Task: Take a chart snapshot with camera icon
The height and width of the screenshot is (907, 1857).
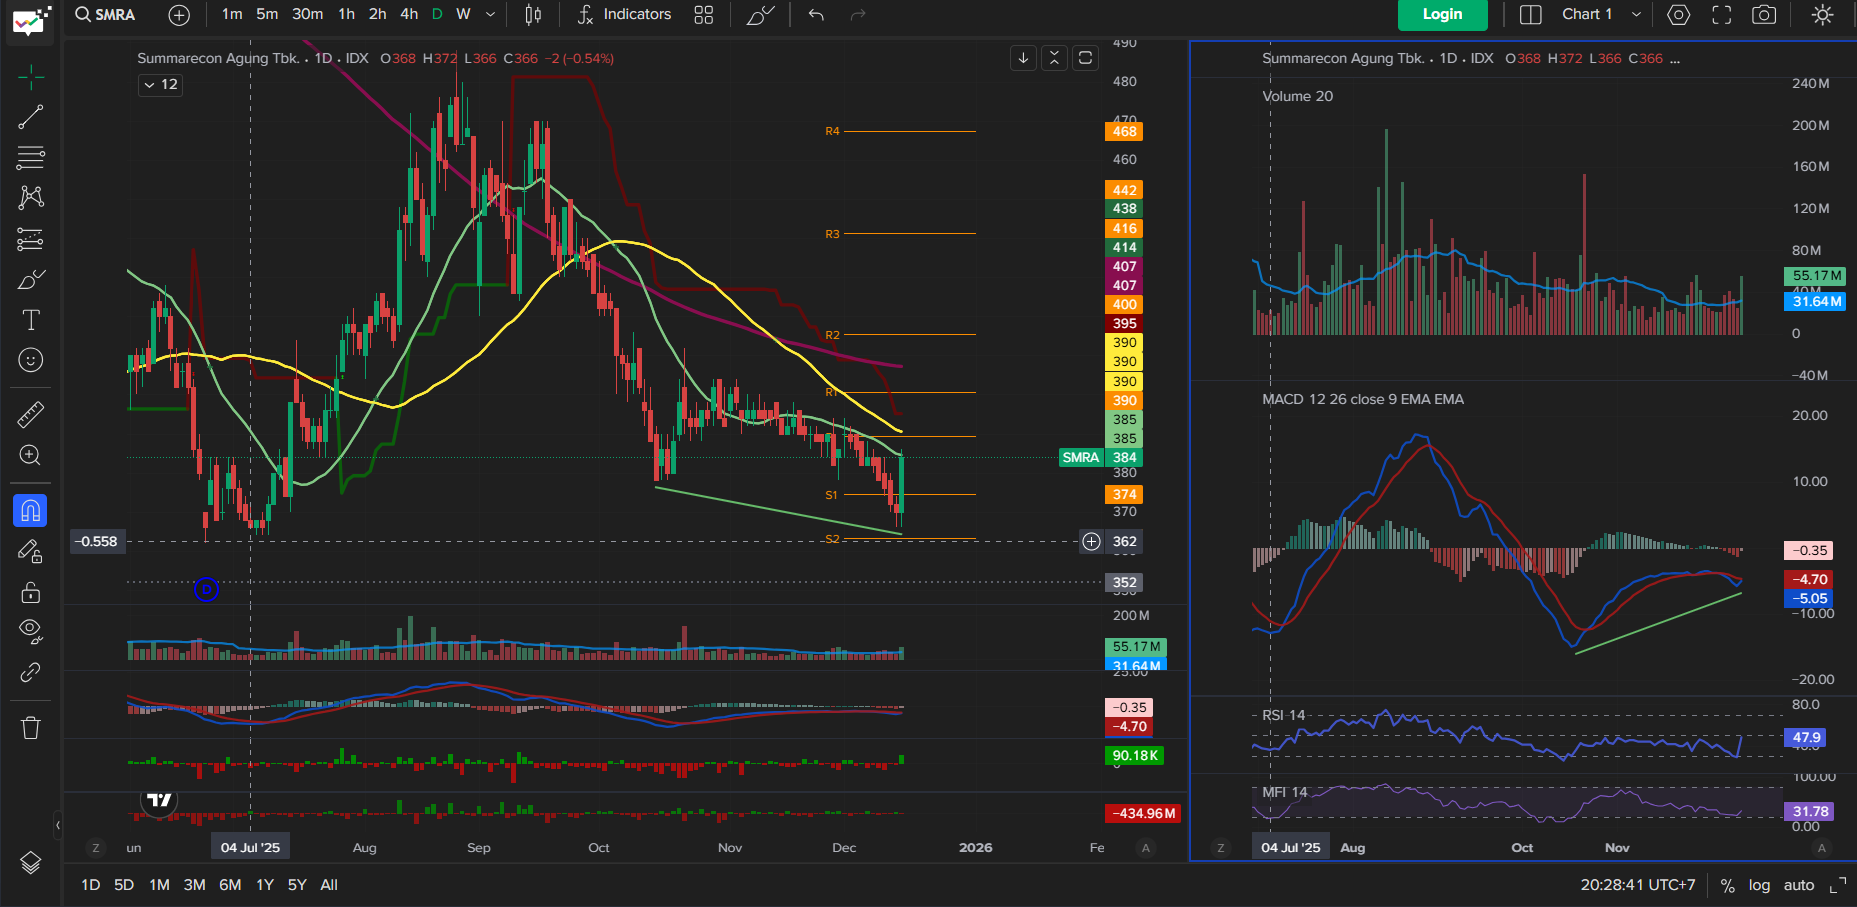Action: point(1764,15)
